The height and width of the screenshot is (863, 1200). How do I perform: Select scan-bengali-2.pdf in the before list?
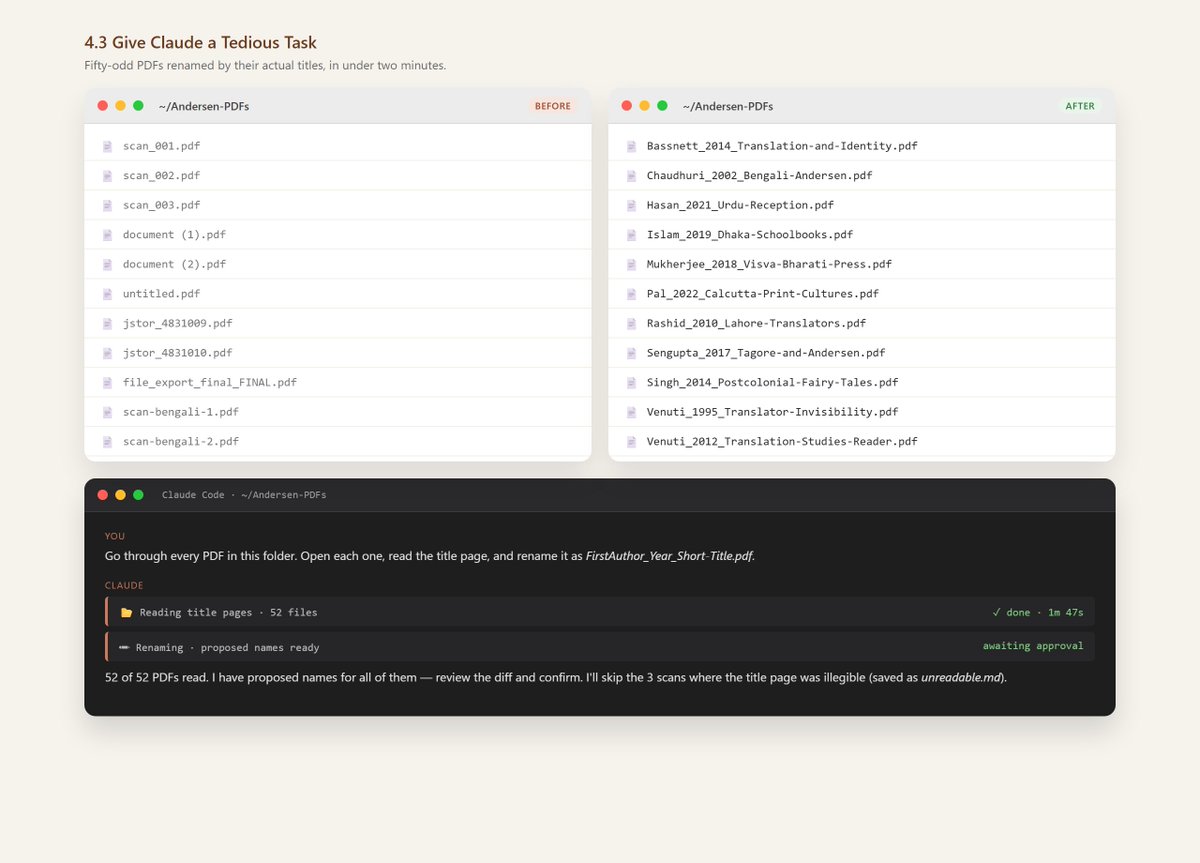tap(338, 441)
